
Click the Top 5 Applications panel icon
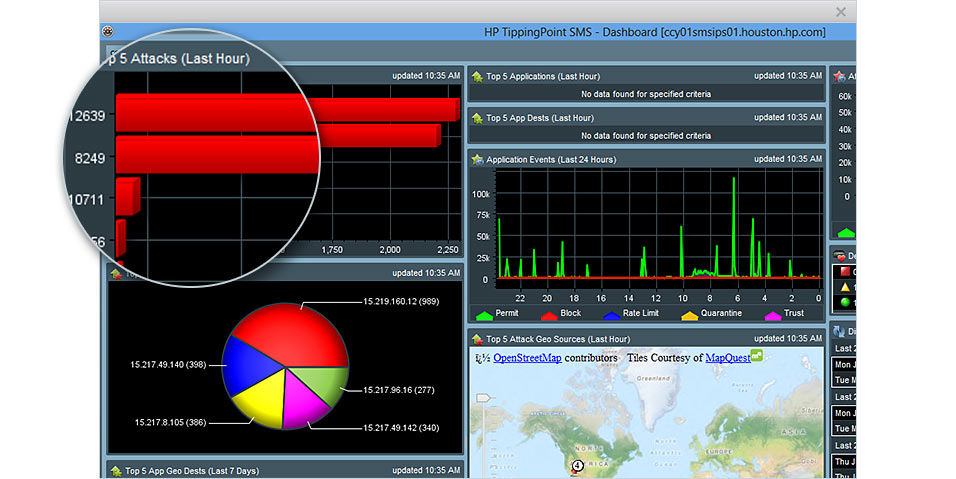click(x=477, y=76)
